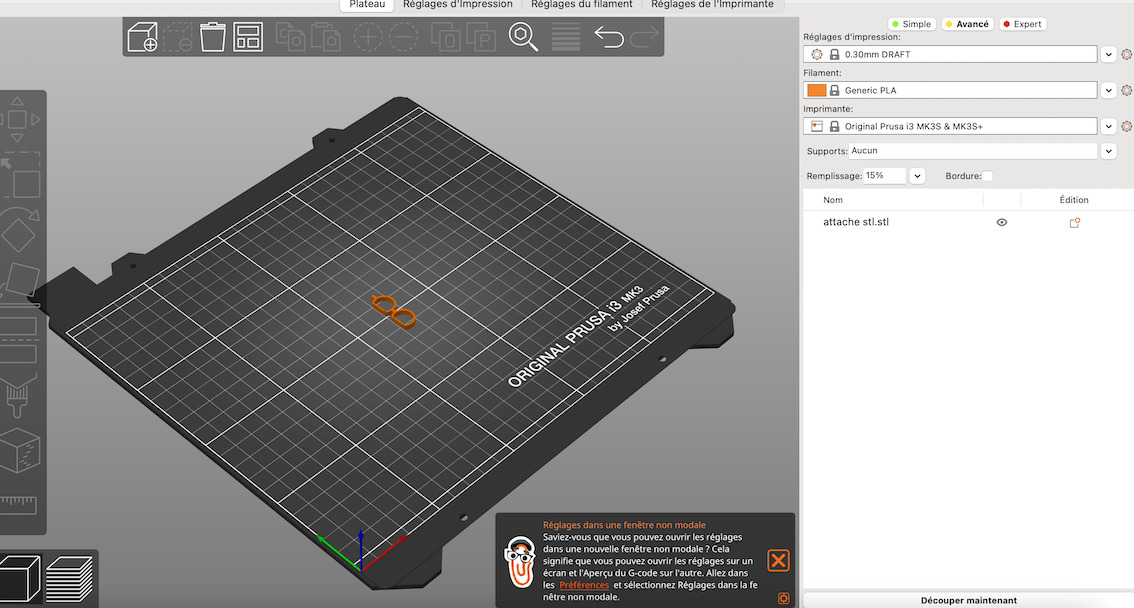Switch to the sliced layers preview
1134x608 pixels.
point(69,578)
